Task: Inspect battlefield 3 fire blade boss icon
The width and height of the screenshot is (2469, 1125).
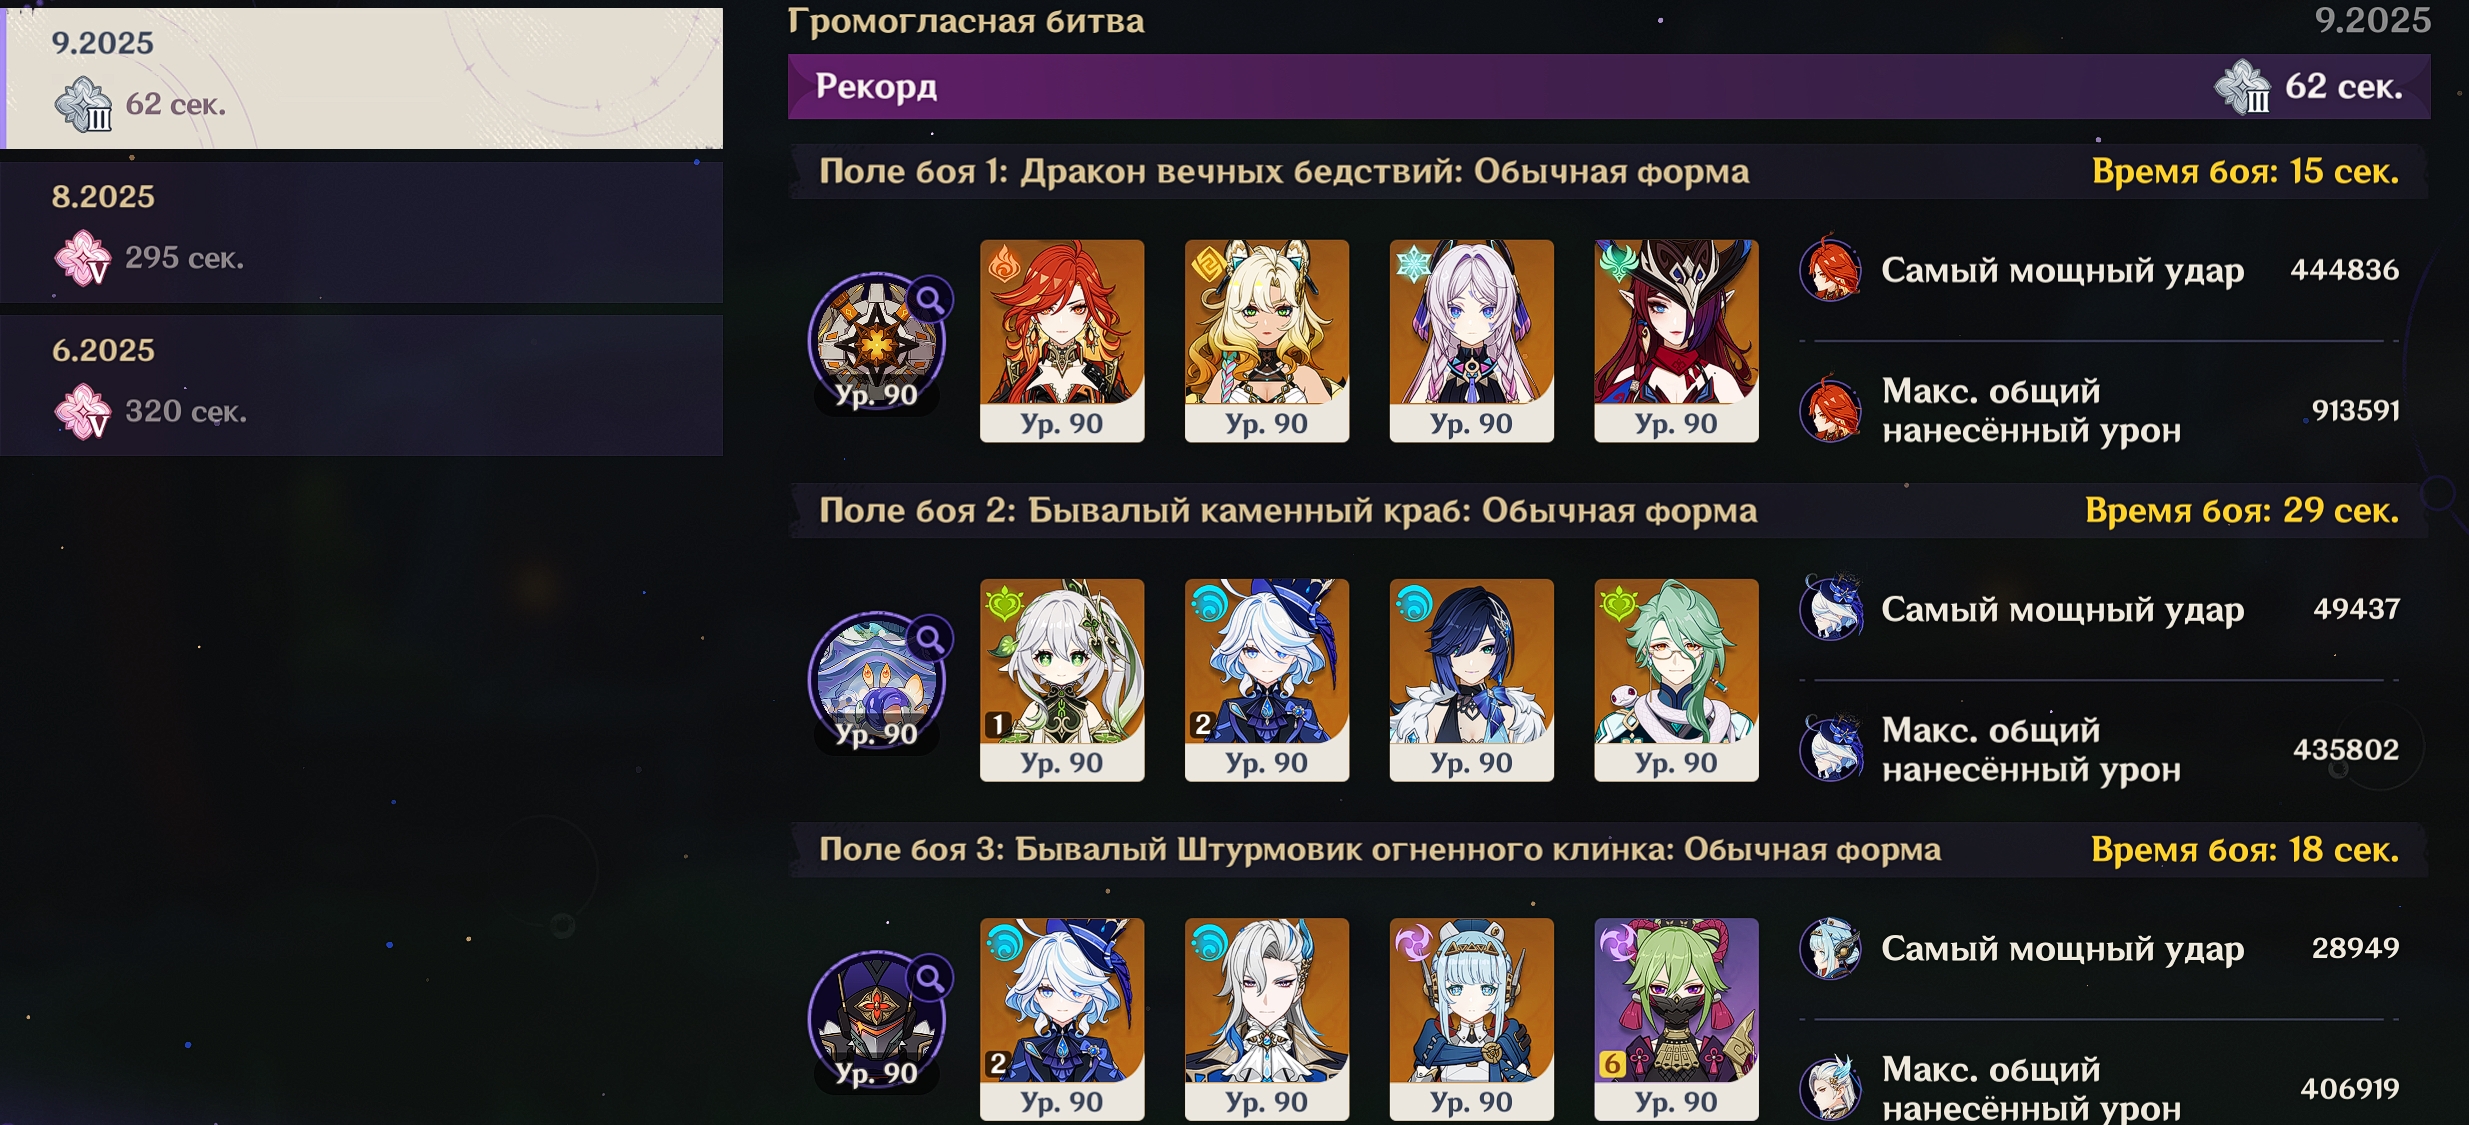Action: tap(876, 1019)
